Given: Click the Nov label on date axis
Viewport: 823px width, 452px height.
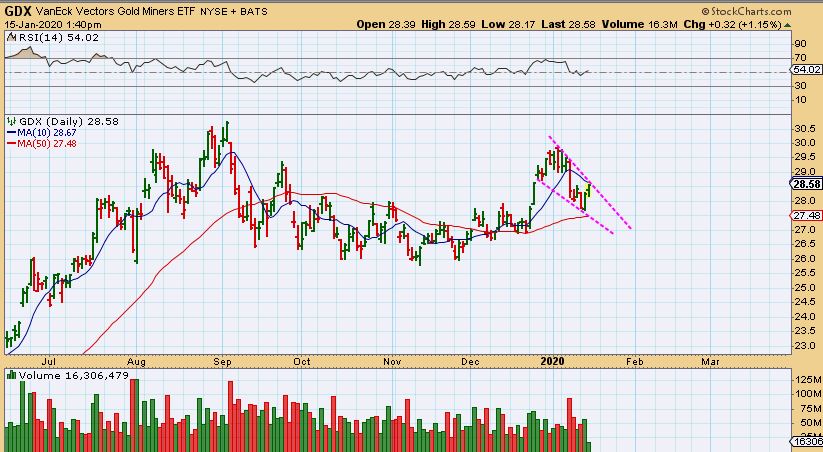Looking at the screenshot, I should pos(392,362).
